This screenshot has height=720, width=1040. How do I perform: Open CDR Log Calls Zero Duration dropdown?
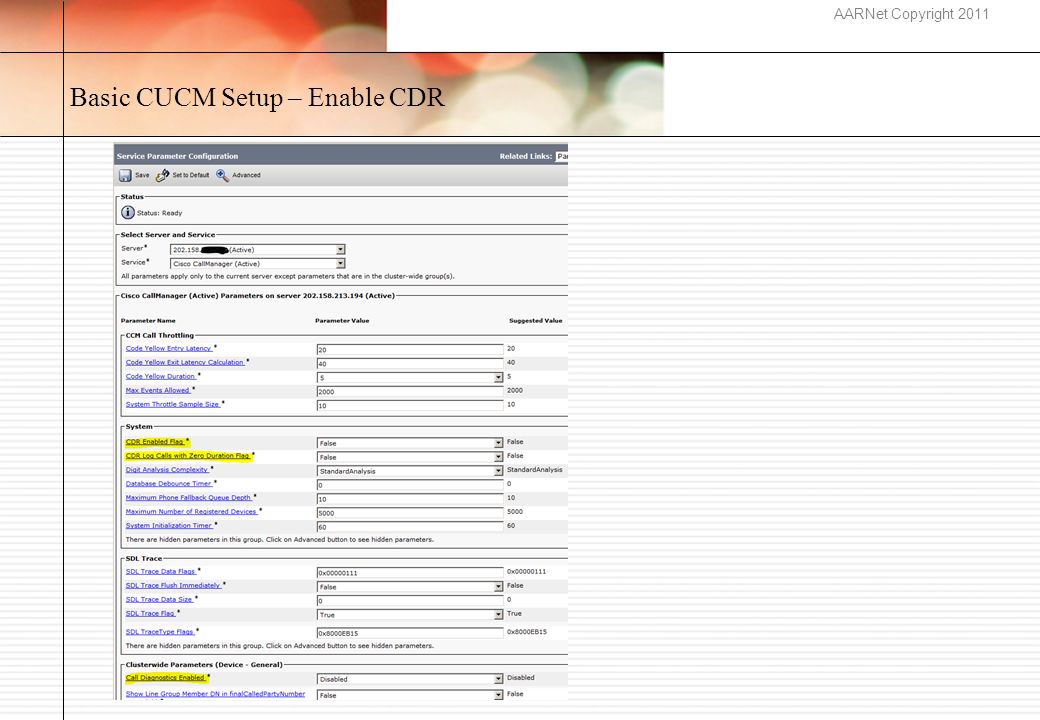point(410,457)
